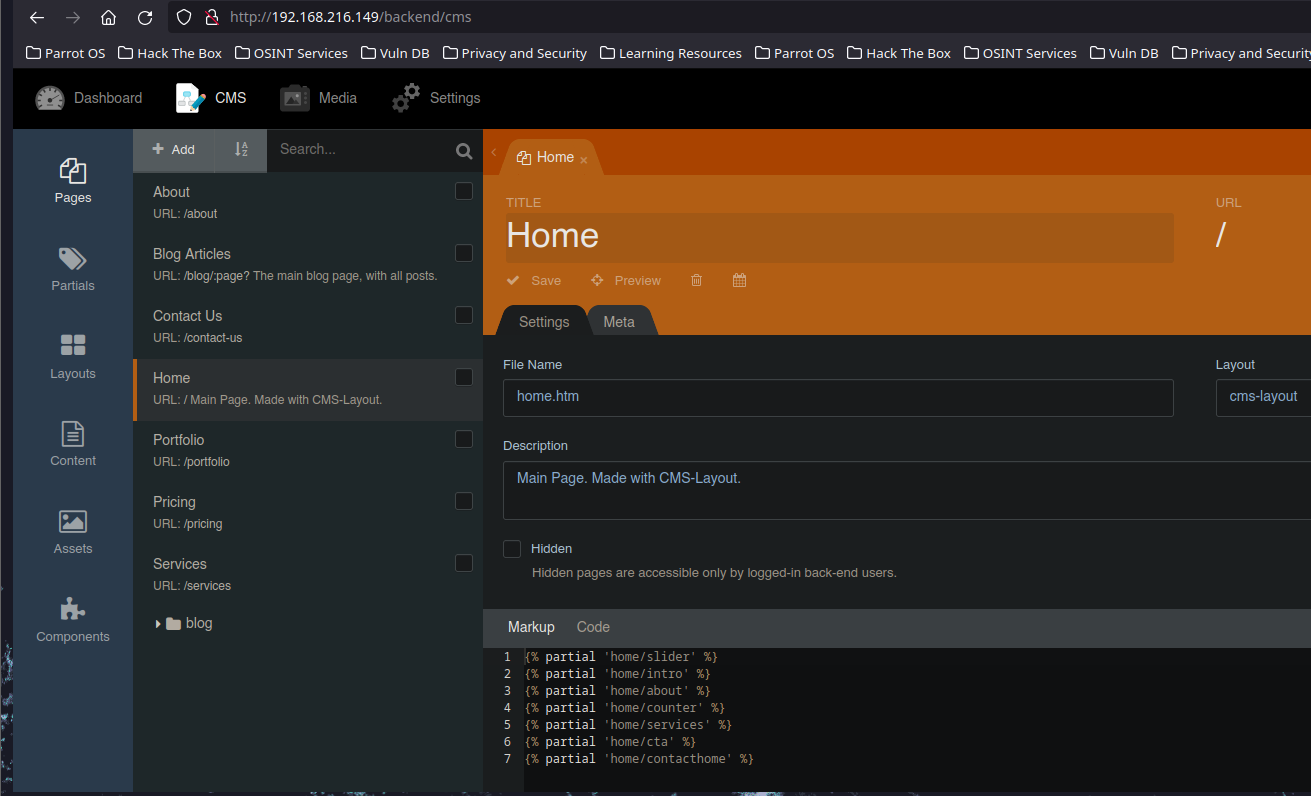1311x796 pixels.
Task: Save the Home page
Action: pos(534,281)
